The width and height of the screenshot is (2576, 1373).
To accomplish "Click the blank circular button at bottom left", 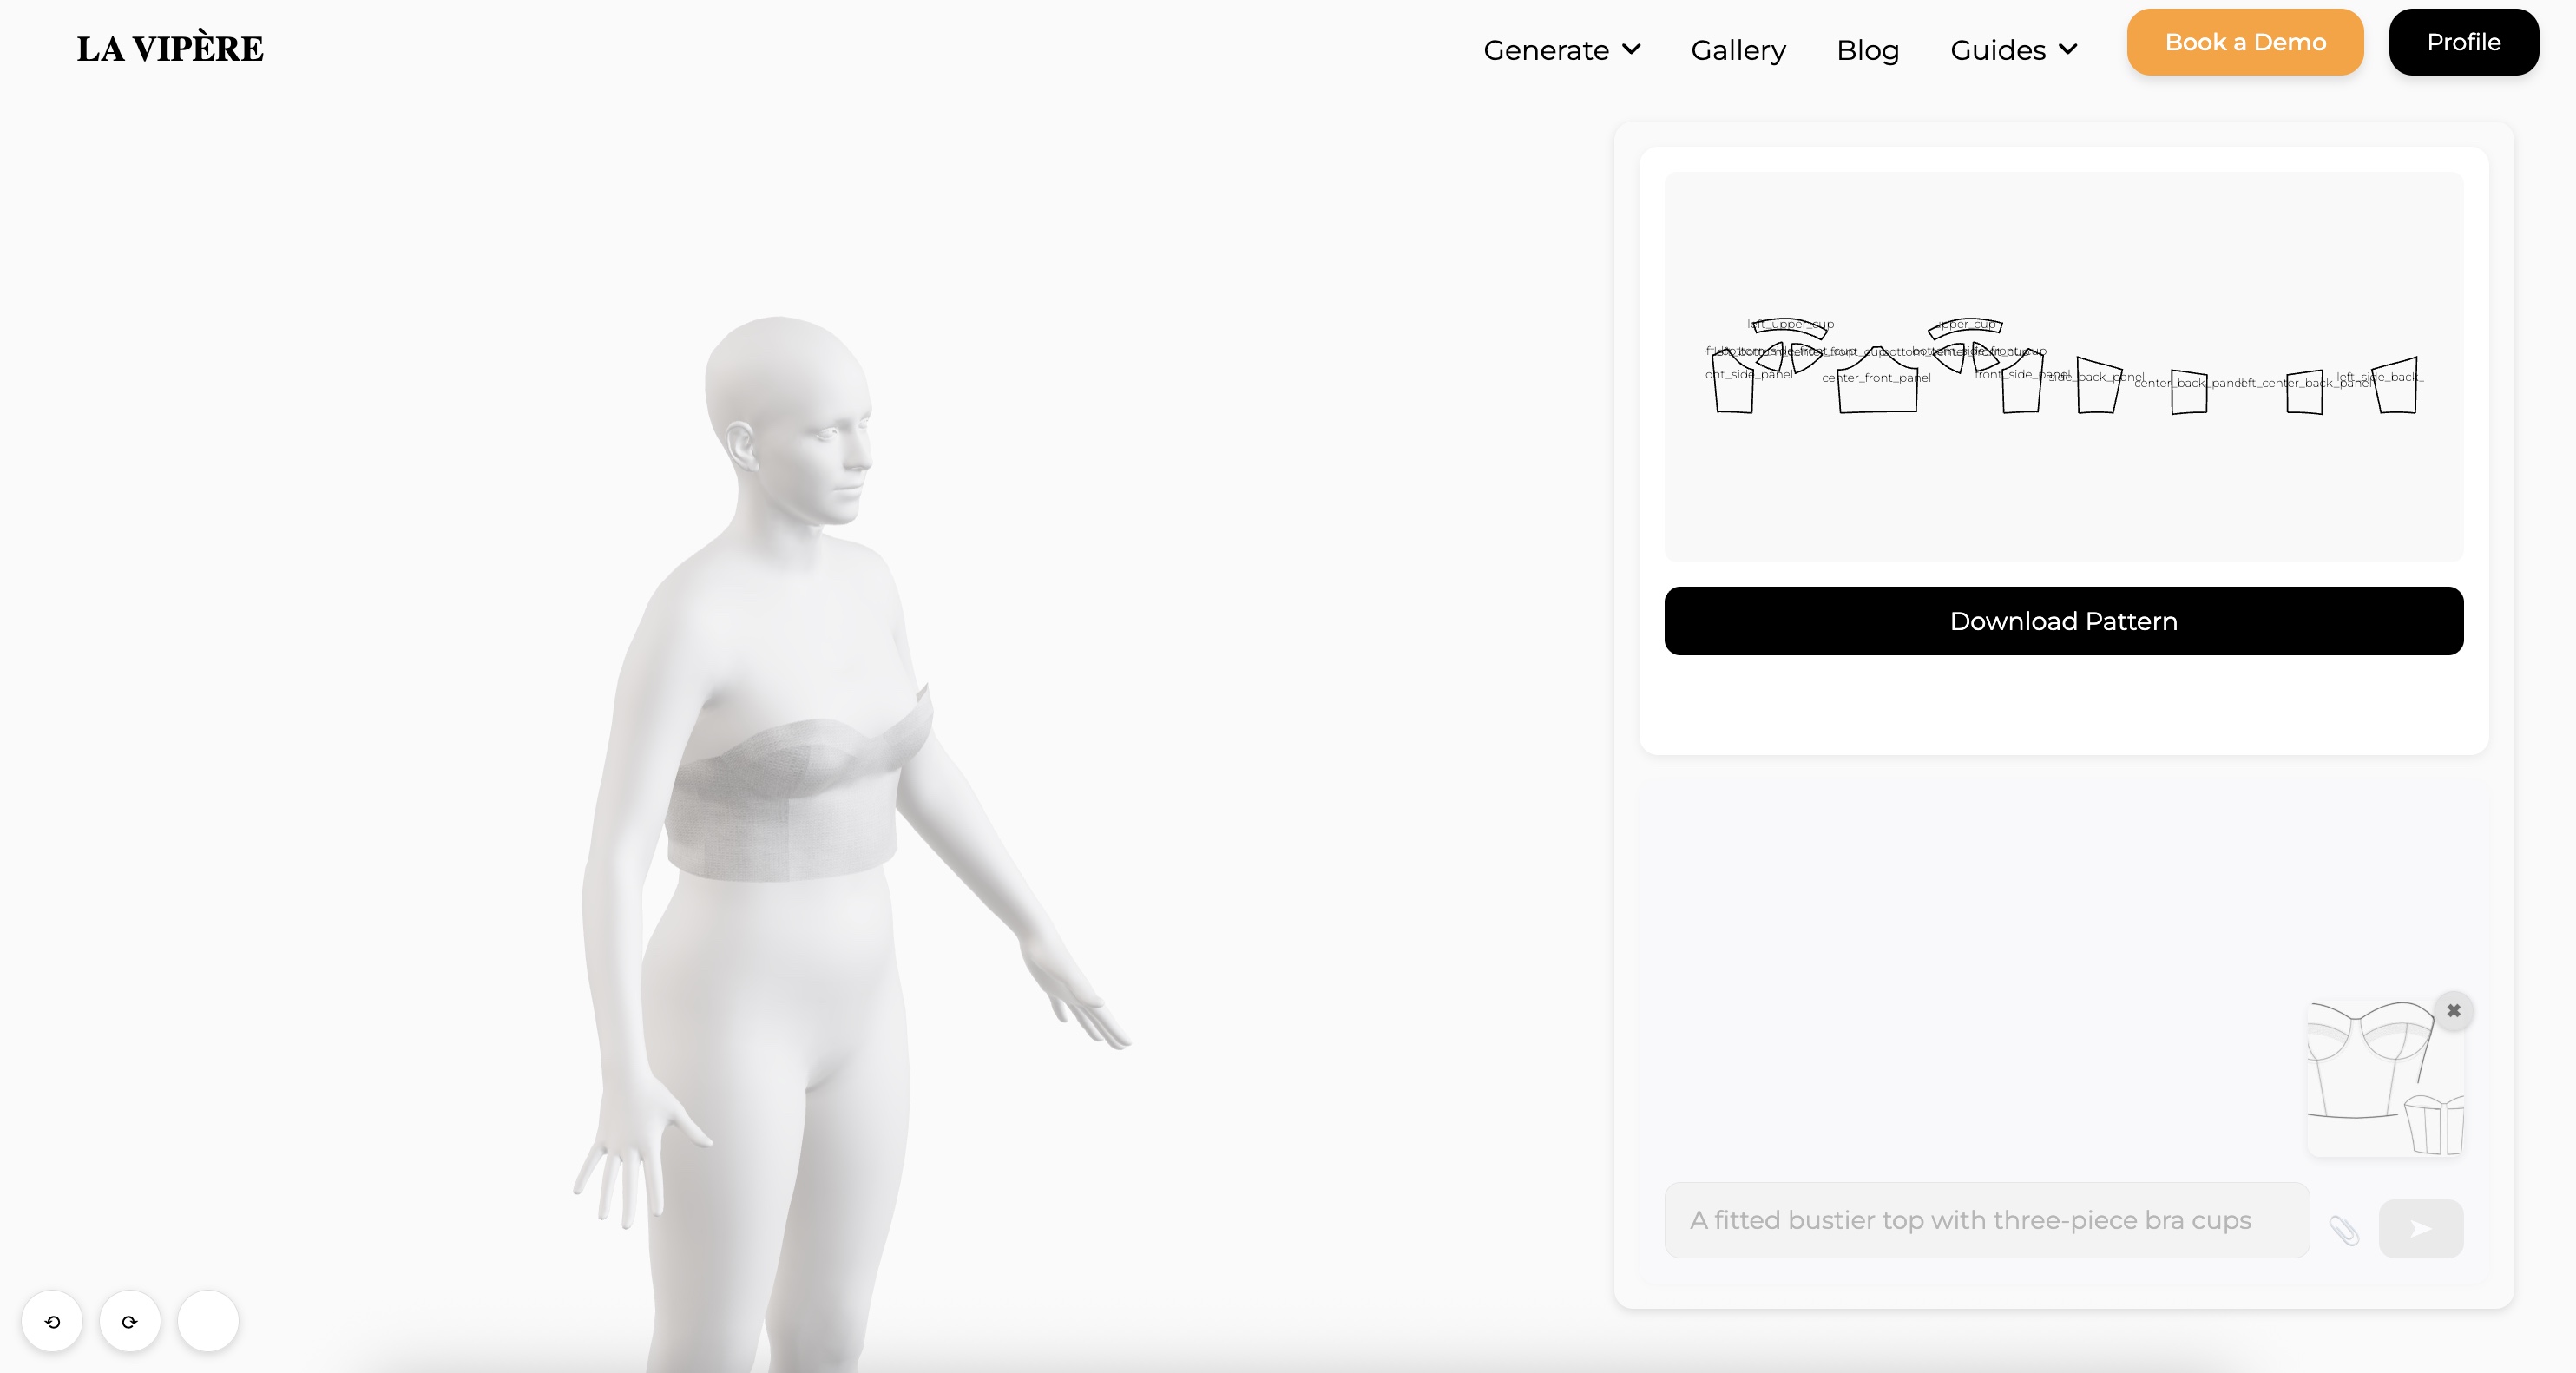I will click(x=207, y=1320).
